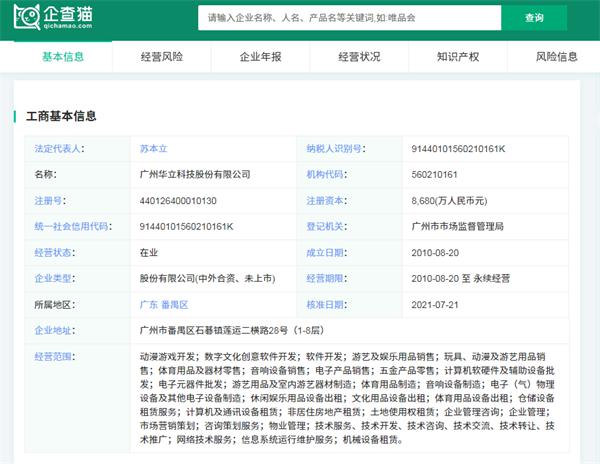Click the 登记机关 label
The image size is (600, 464).
(x=325, y=226)
